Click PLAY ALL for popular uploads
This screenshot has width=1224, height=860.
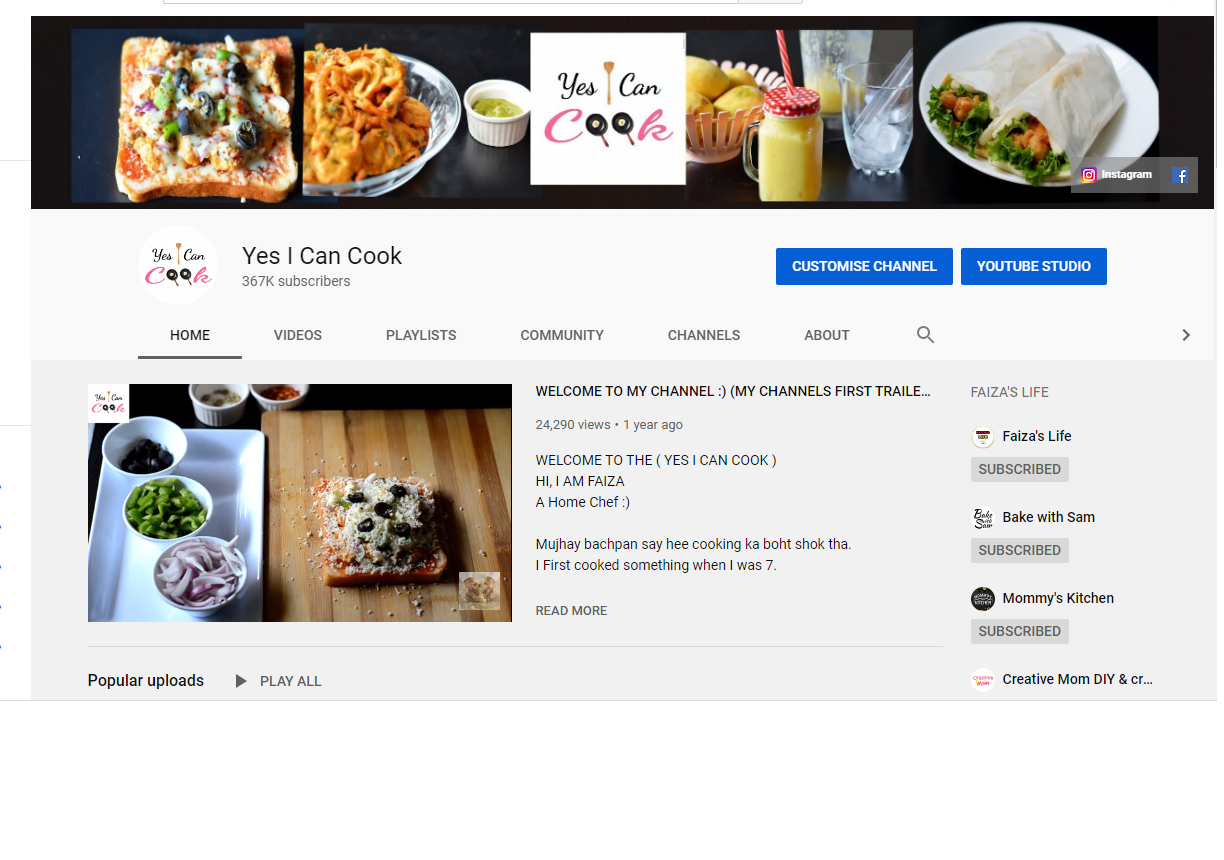pyautogui.click(x=291, y=681)
